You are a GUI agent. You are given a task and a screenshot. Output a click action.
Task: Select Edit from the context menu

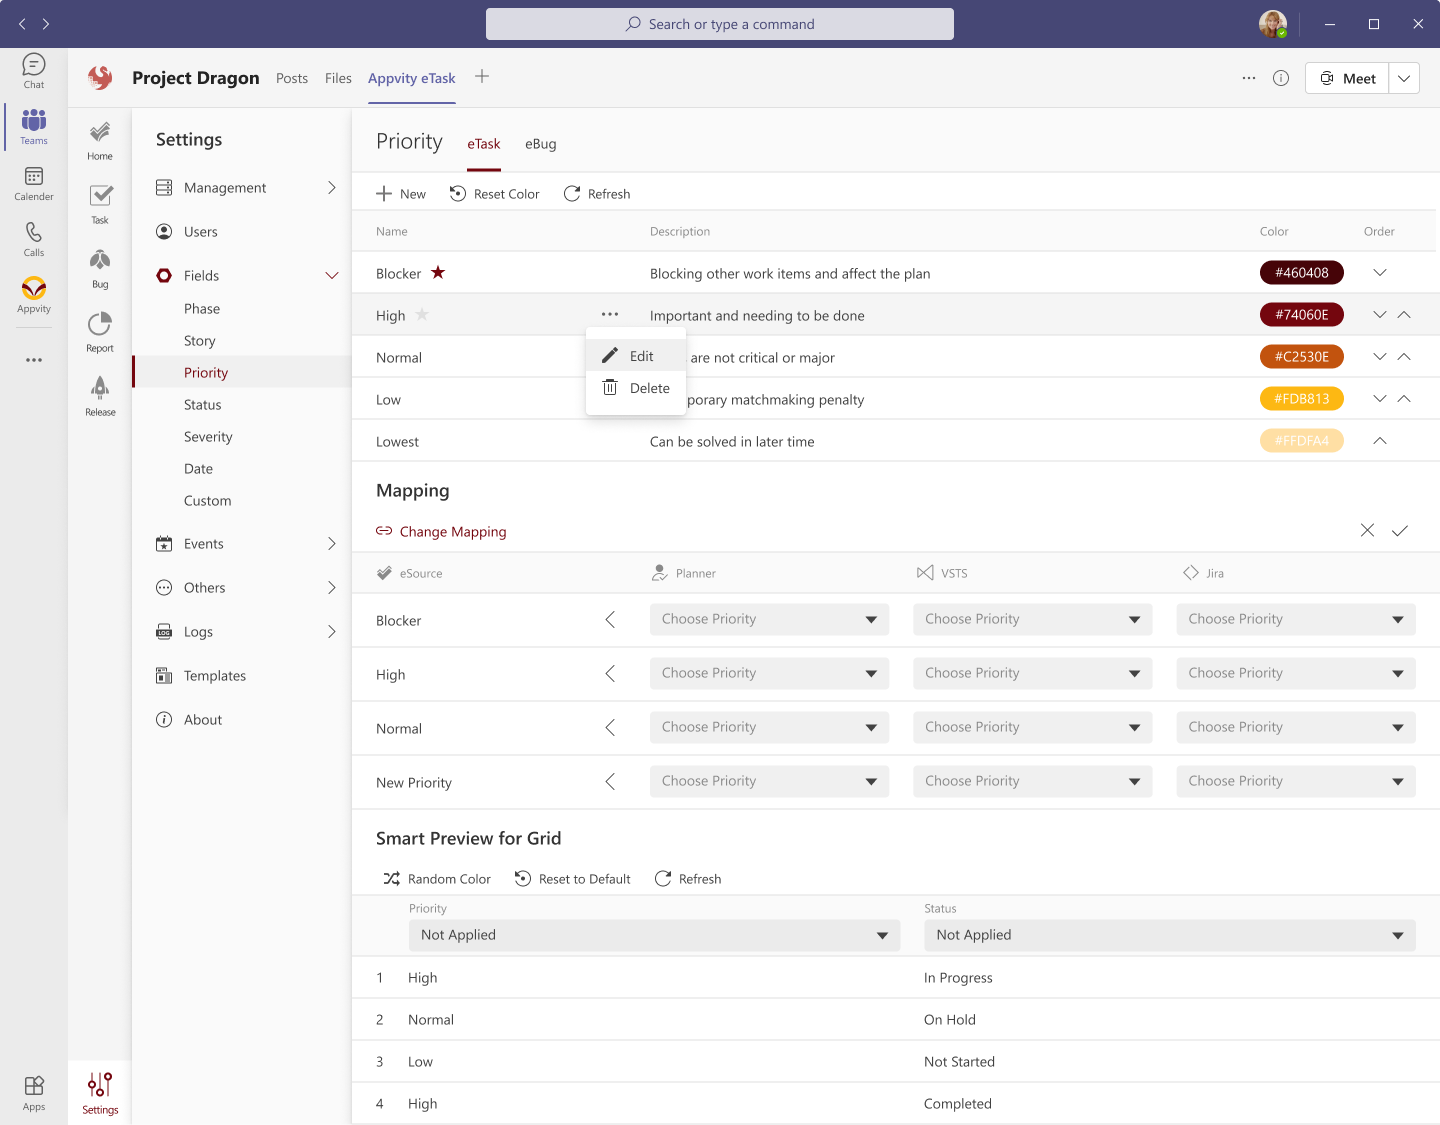click(x=640, y=356)
